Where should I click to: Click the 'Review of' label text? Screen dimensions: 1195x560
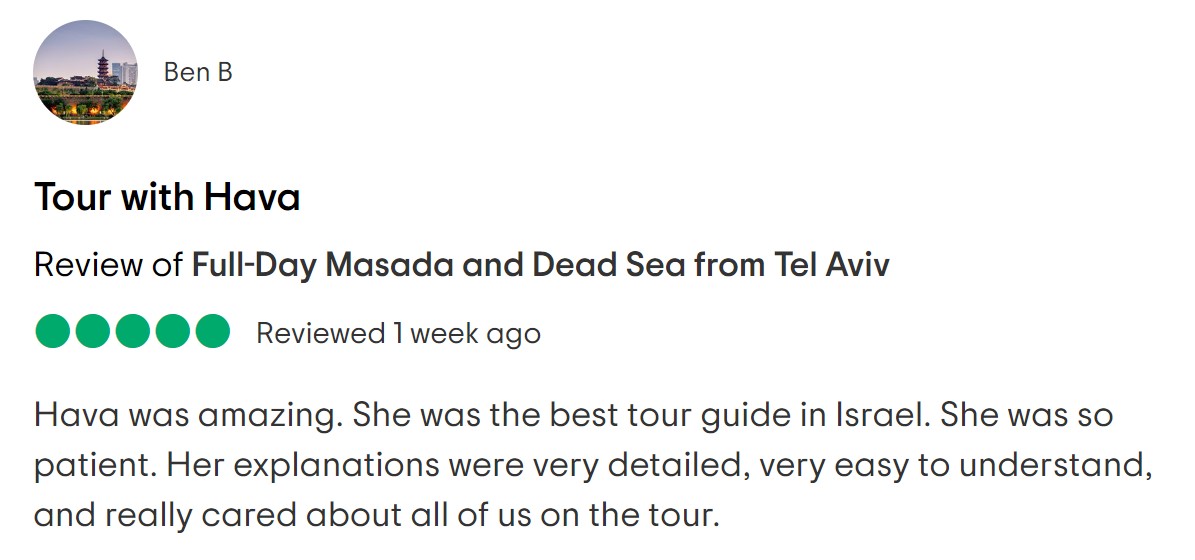109,265
